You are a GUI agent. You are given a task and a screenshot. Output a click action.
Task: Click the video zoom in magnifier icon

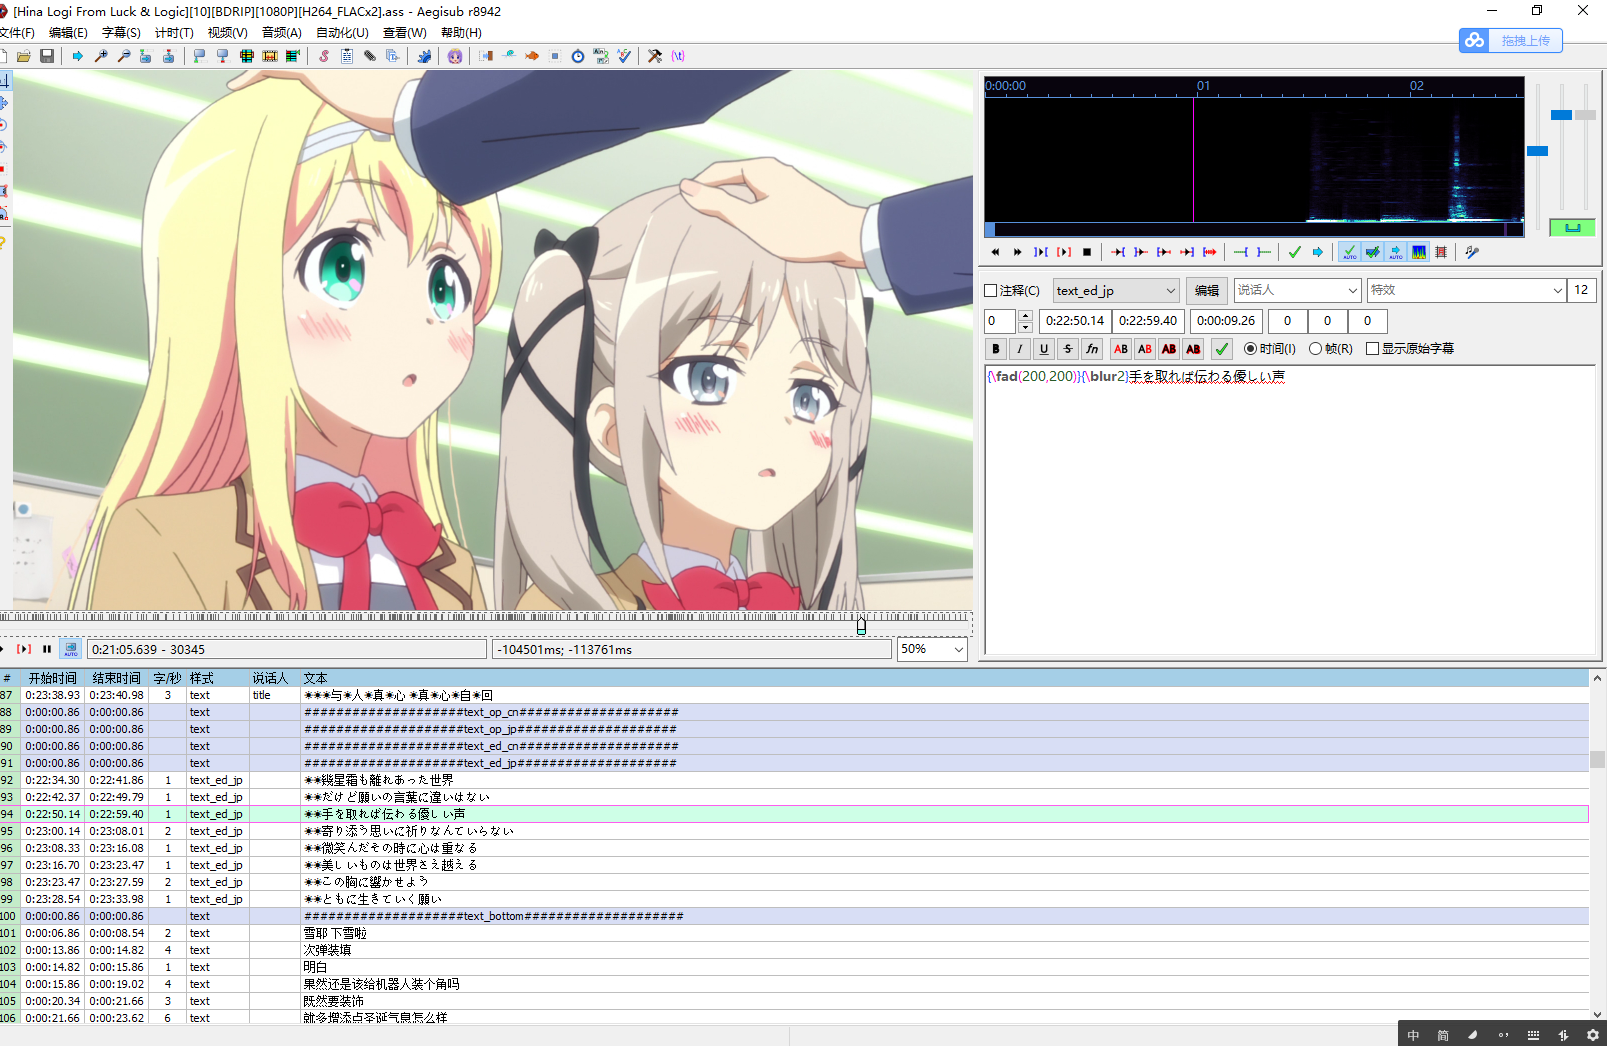pyautogui.click(x=101, y=56)
